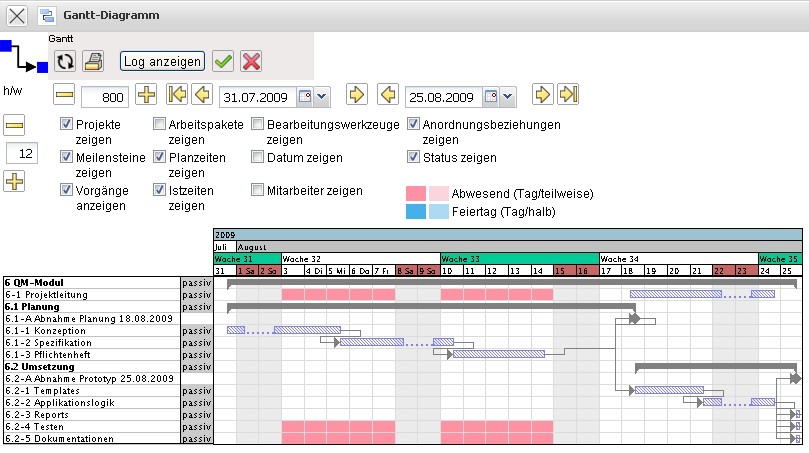
Task: Select the 6.2 Umsetzung phase row
Action: click(x=92, y=367)
